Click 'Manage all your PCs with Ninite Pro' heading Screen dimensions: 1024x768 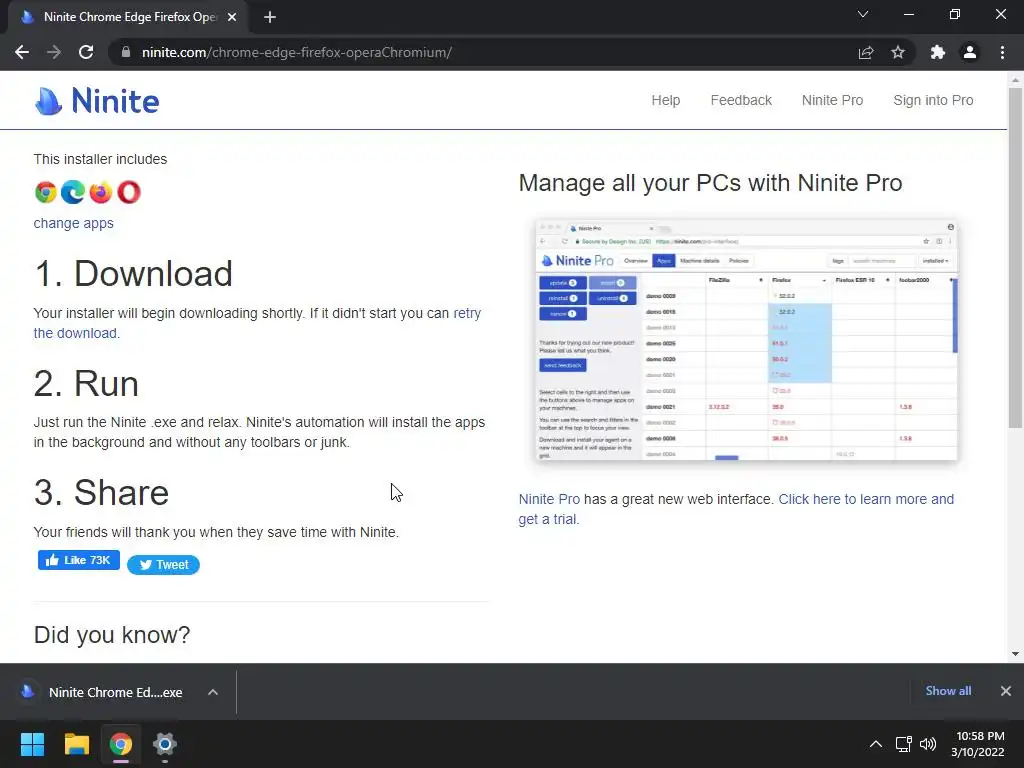coord(711,183)
